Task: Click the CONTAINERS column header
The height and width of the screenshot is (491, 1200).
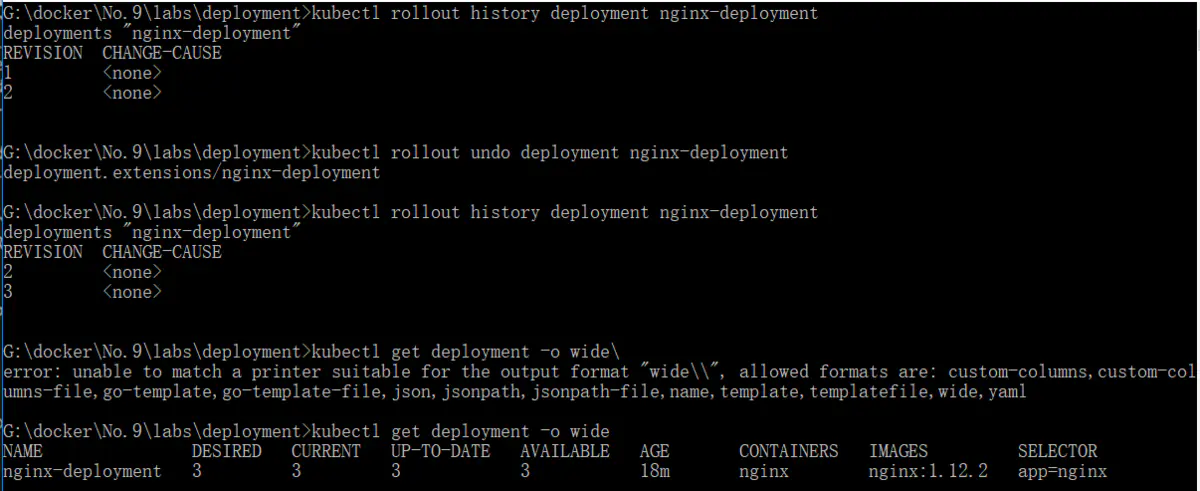Action: (788, 451)
